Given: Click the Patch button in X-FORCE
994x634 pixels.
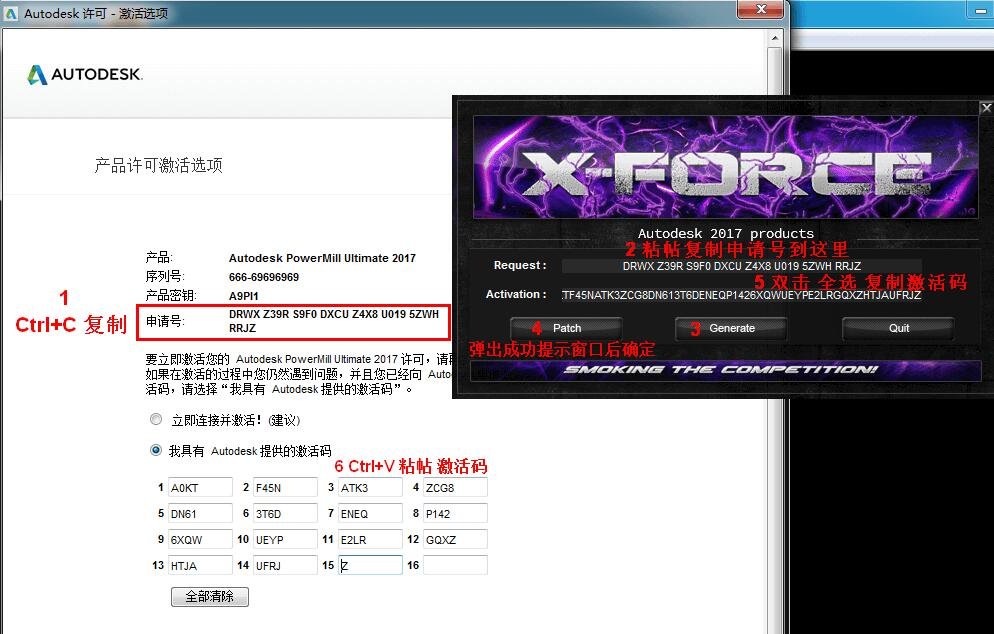Looking at the screenshot, I should tap(566, 328).
